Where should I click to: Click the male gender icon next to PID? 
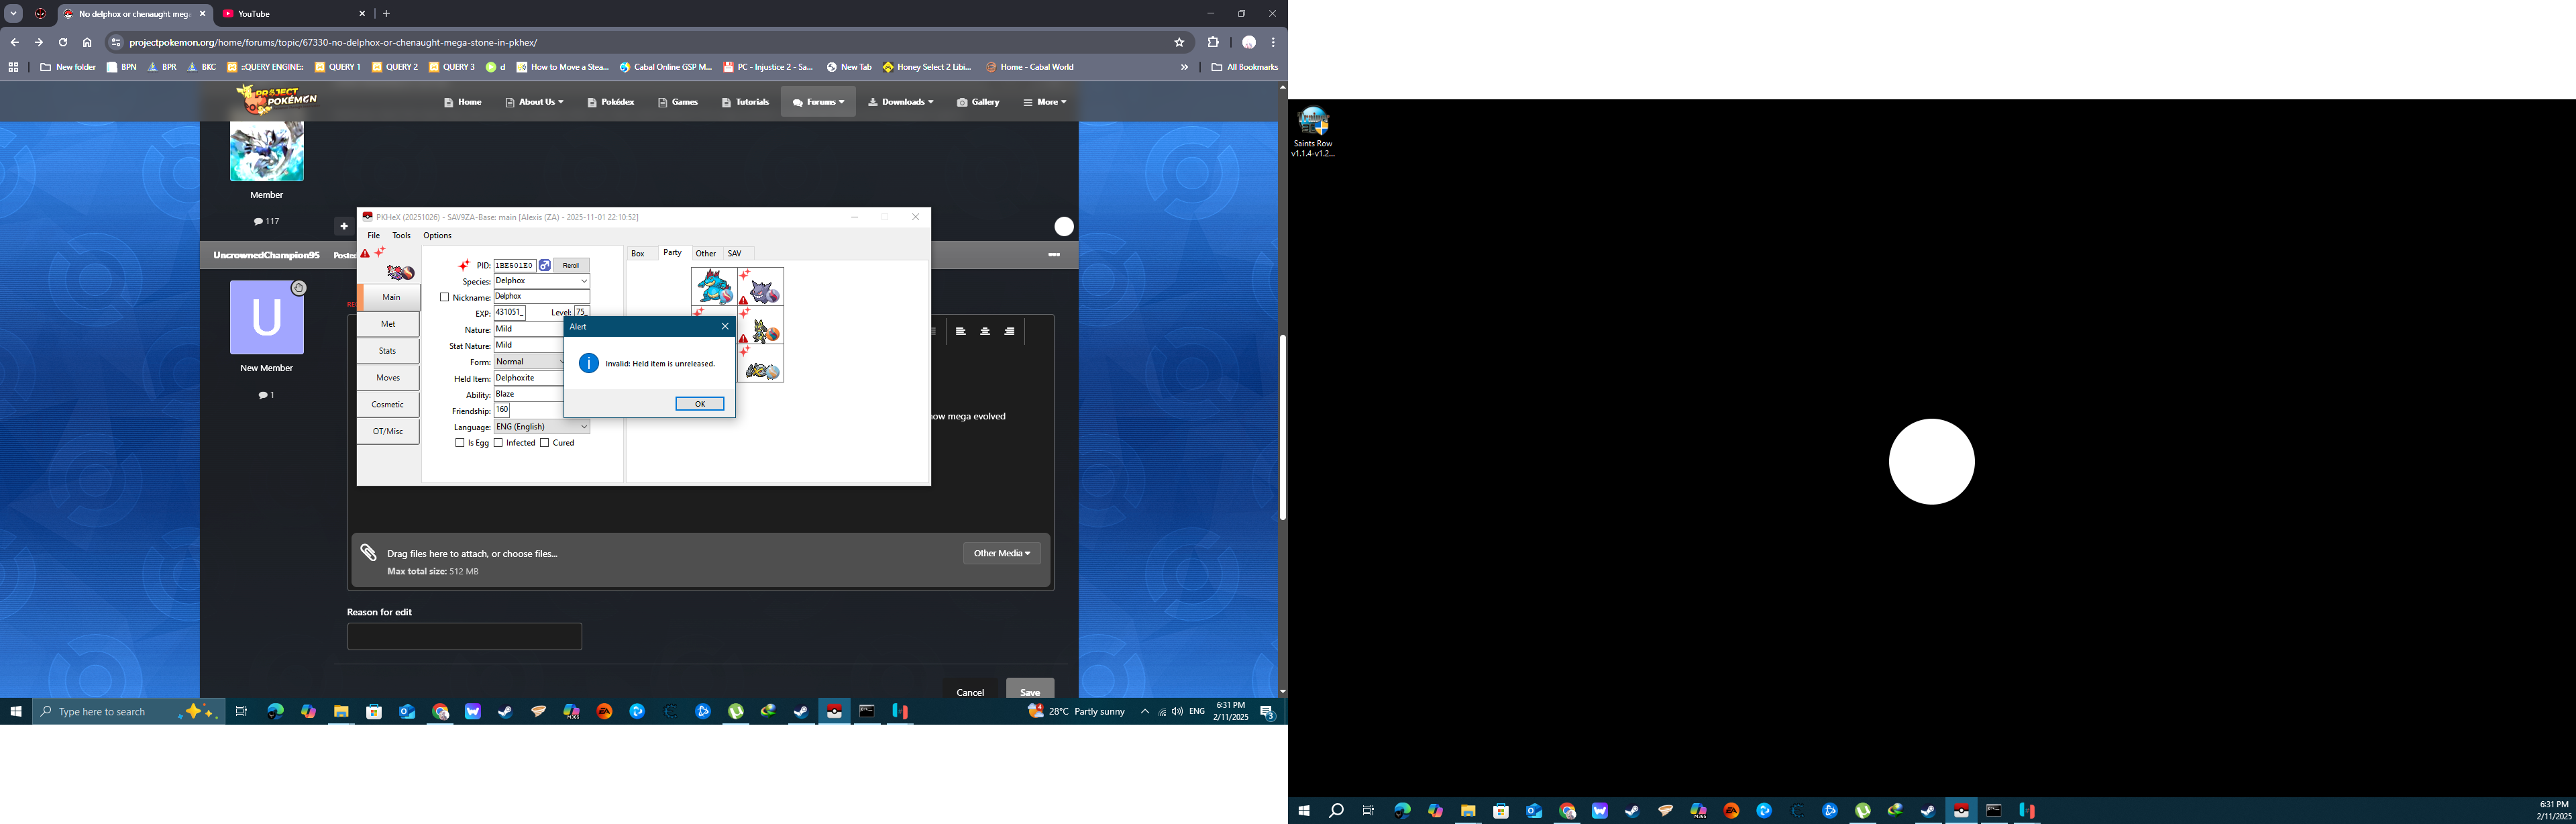pyautogui.click(x=545, y=265)
